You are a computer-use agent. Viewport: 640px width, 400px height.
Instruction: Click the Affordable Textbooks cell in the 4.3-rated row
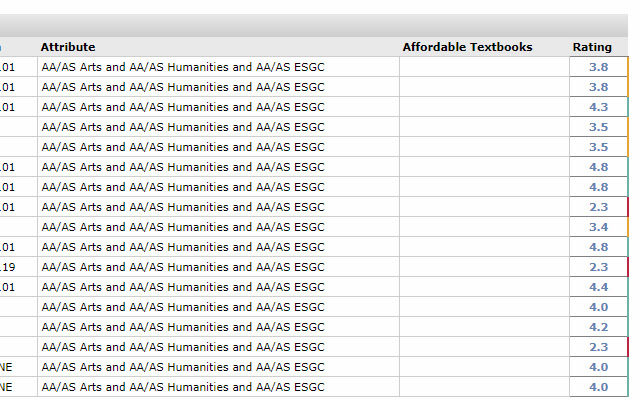(x=484, y=107)
